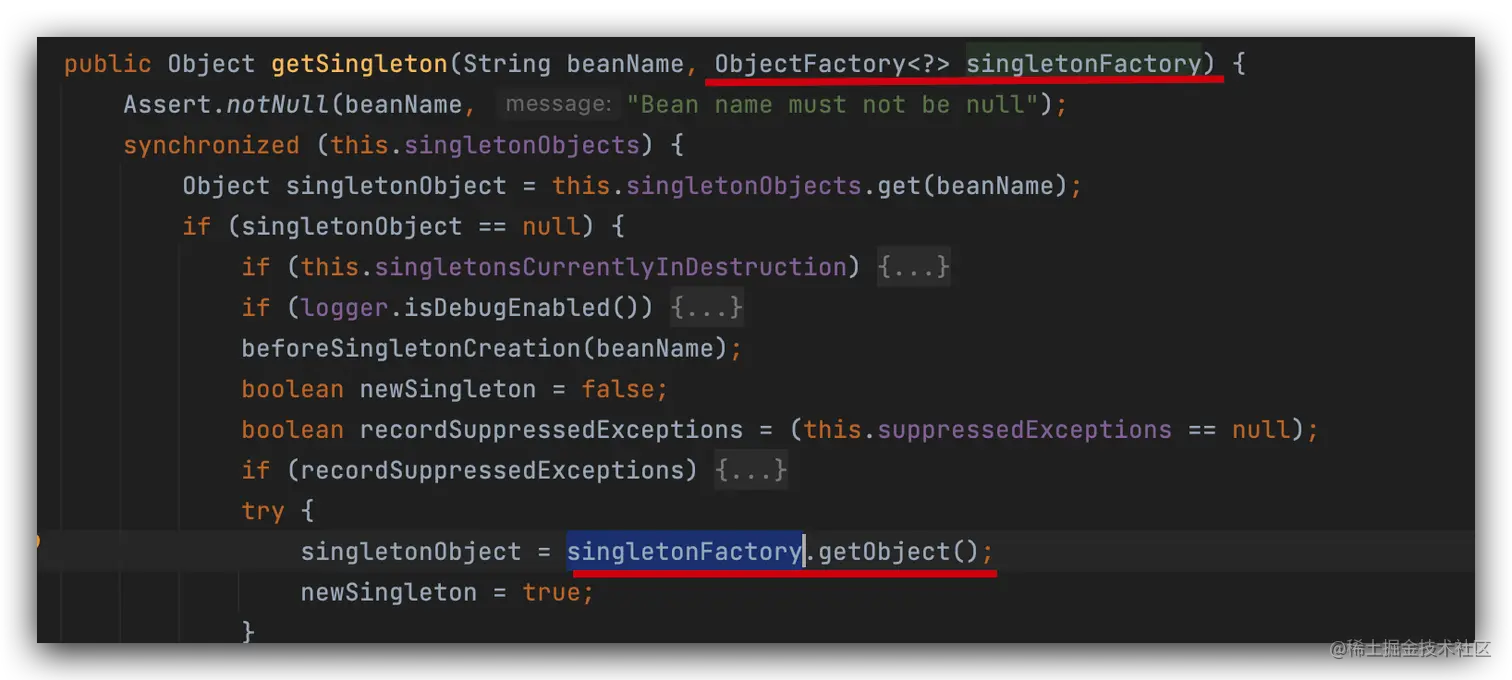Click beforeSingletonCreation(beanName) call

click(x=483, y=349)
